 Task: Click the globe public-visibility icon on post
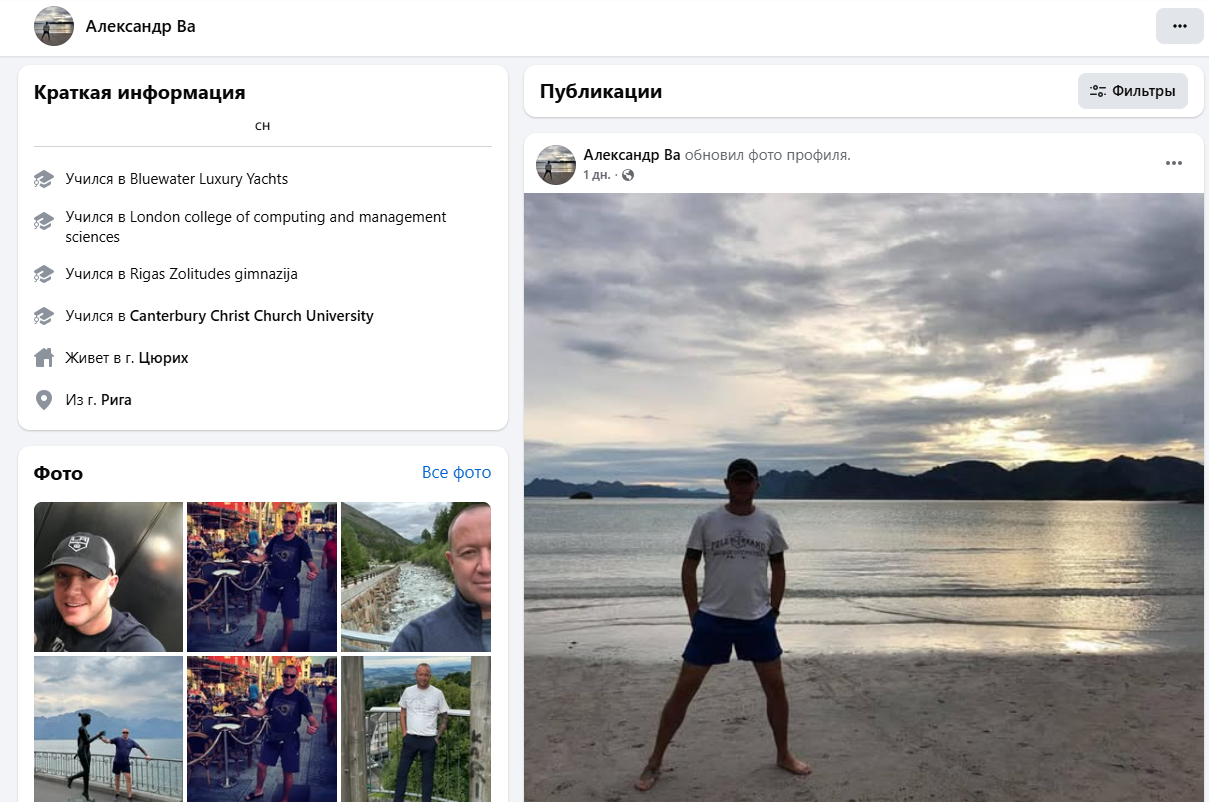[628, 176]
